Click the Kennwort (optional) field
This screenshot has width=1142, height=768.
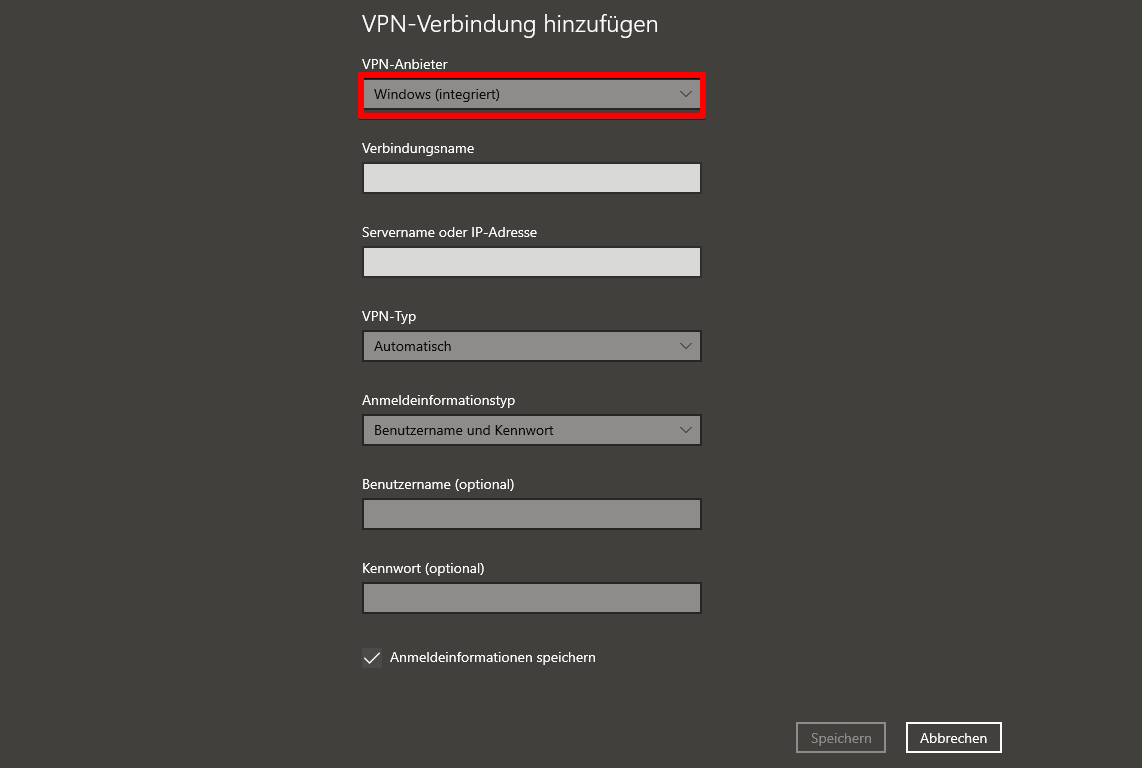[x=532, y=598]
